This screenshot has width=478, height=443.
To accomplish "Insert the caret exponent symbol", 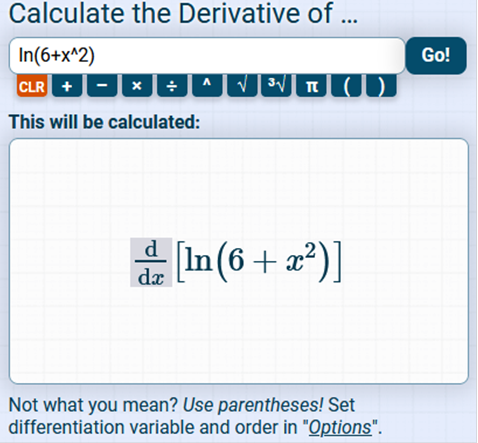I will click(207, 86).
